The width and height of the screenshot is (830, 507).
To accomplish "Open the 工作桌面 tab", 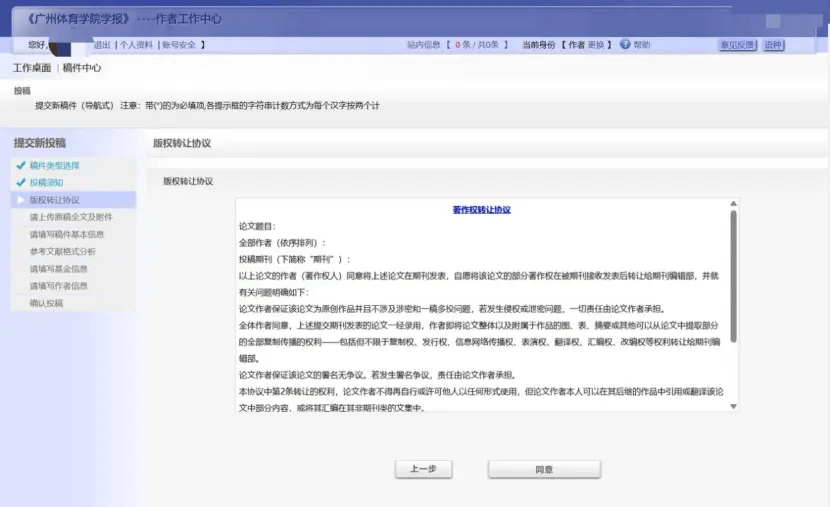I will (32, 68).
